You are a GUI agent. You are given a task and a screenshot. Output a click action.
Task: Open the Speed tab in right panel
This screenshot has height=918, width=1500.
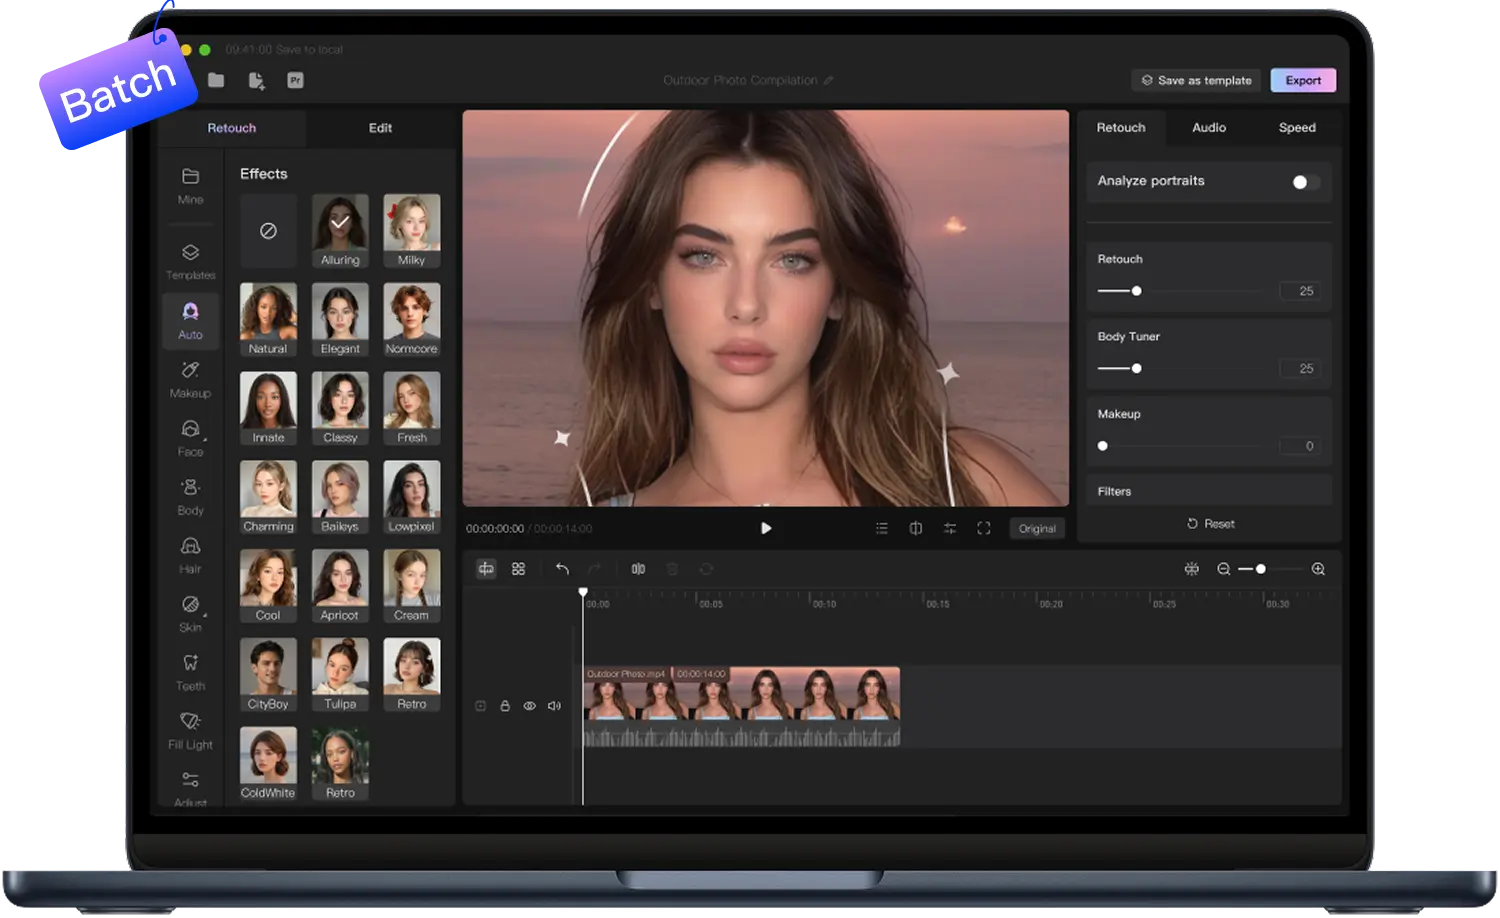click(1297, 127)
